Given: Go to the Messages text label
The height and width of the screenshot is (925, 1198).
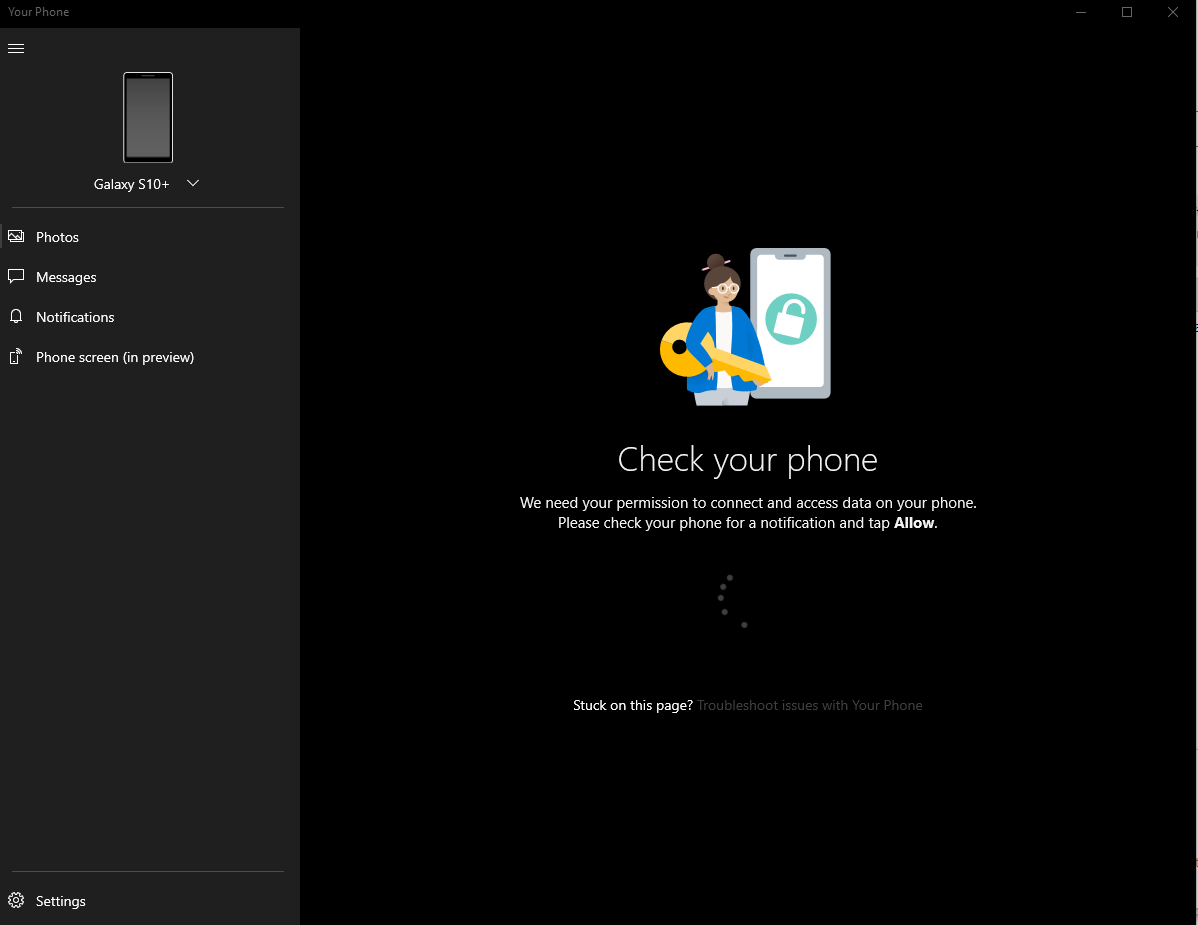Looking at the screenshot, I should 66,277.
